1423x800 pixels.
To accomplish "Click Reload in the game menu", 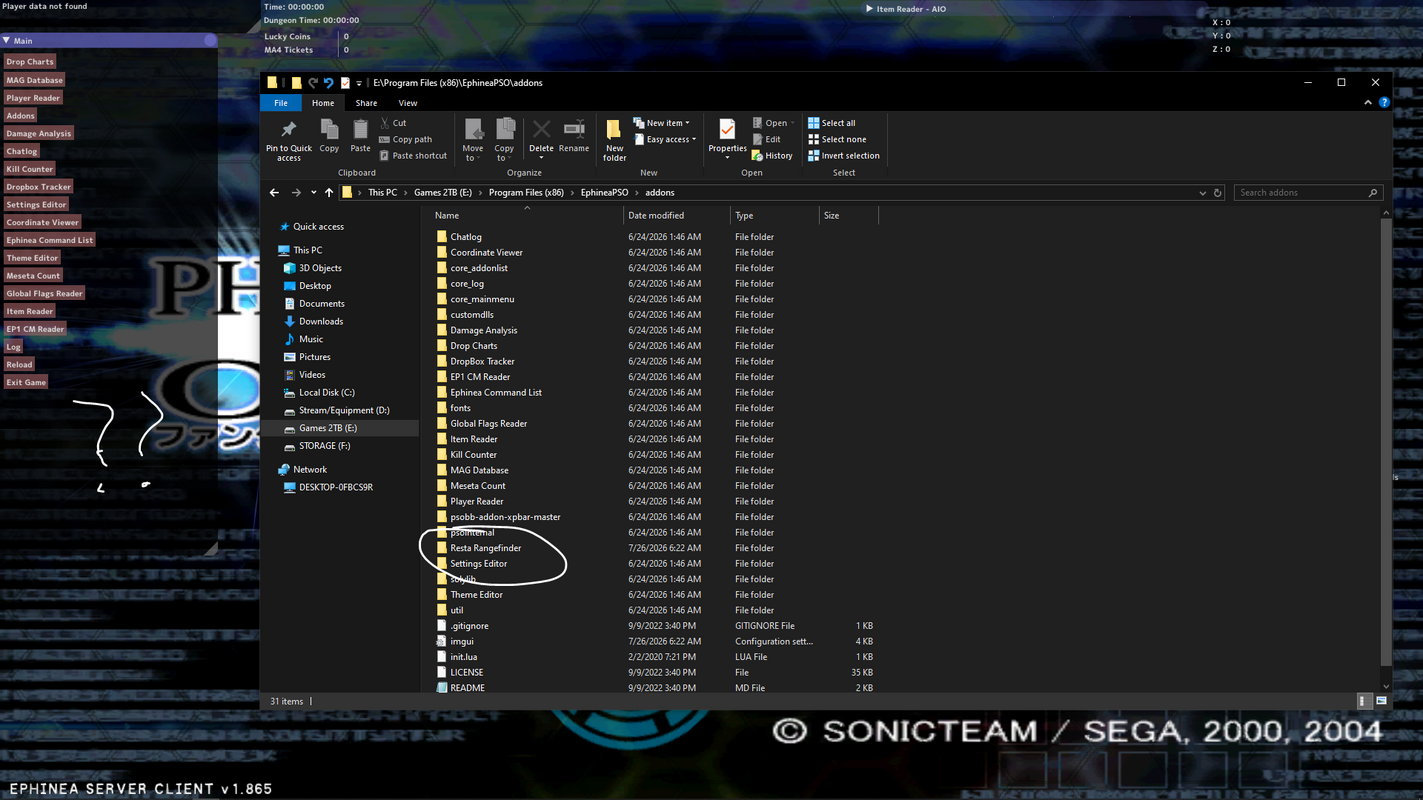I will click(19, 365).
